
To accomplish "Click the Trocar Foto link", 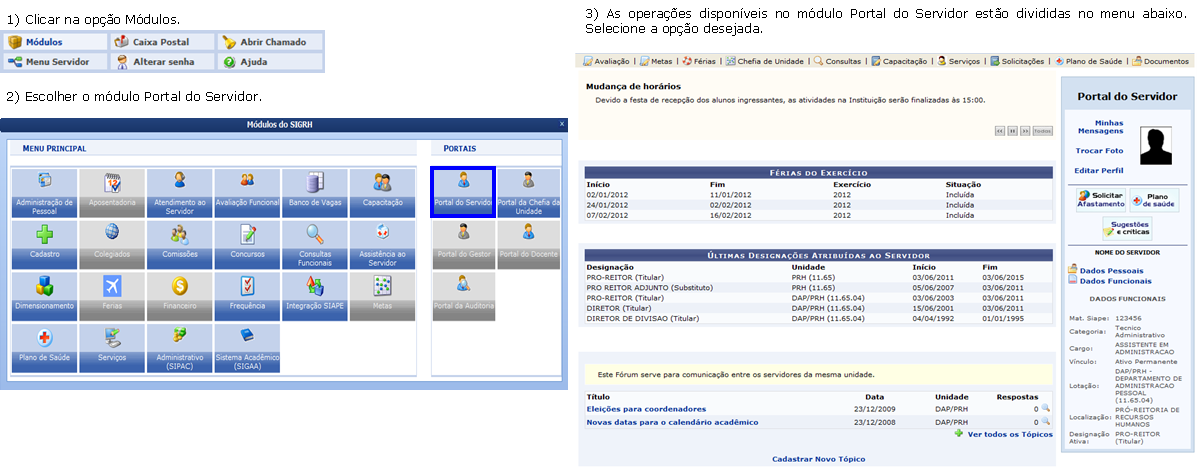I will 1099,151.
